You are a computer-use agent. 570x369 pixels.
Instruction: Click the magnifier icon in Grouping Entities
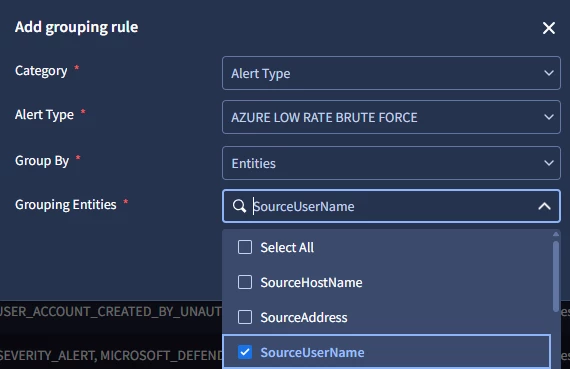(239, 206)
